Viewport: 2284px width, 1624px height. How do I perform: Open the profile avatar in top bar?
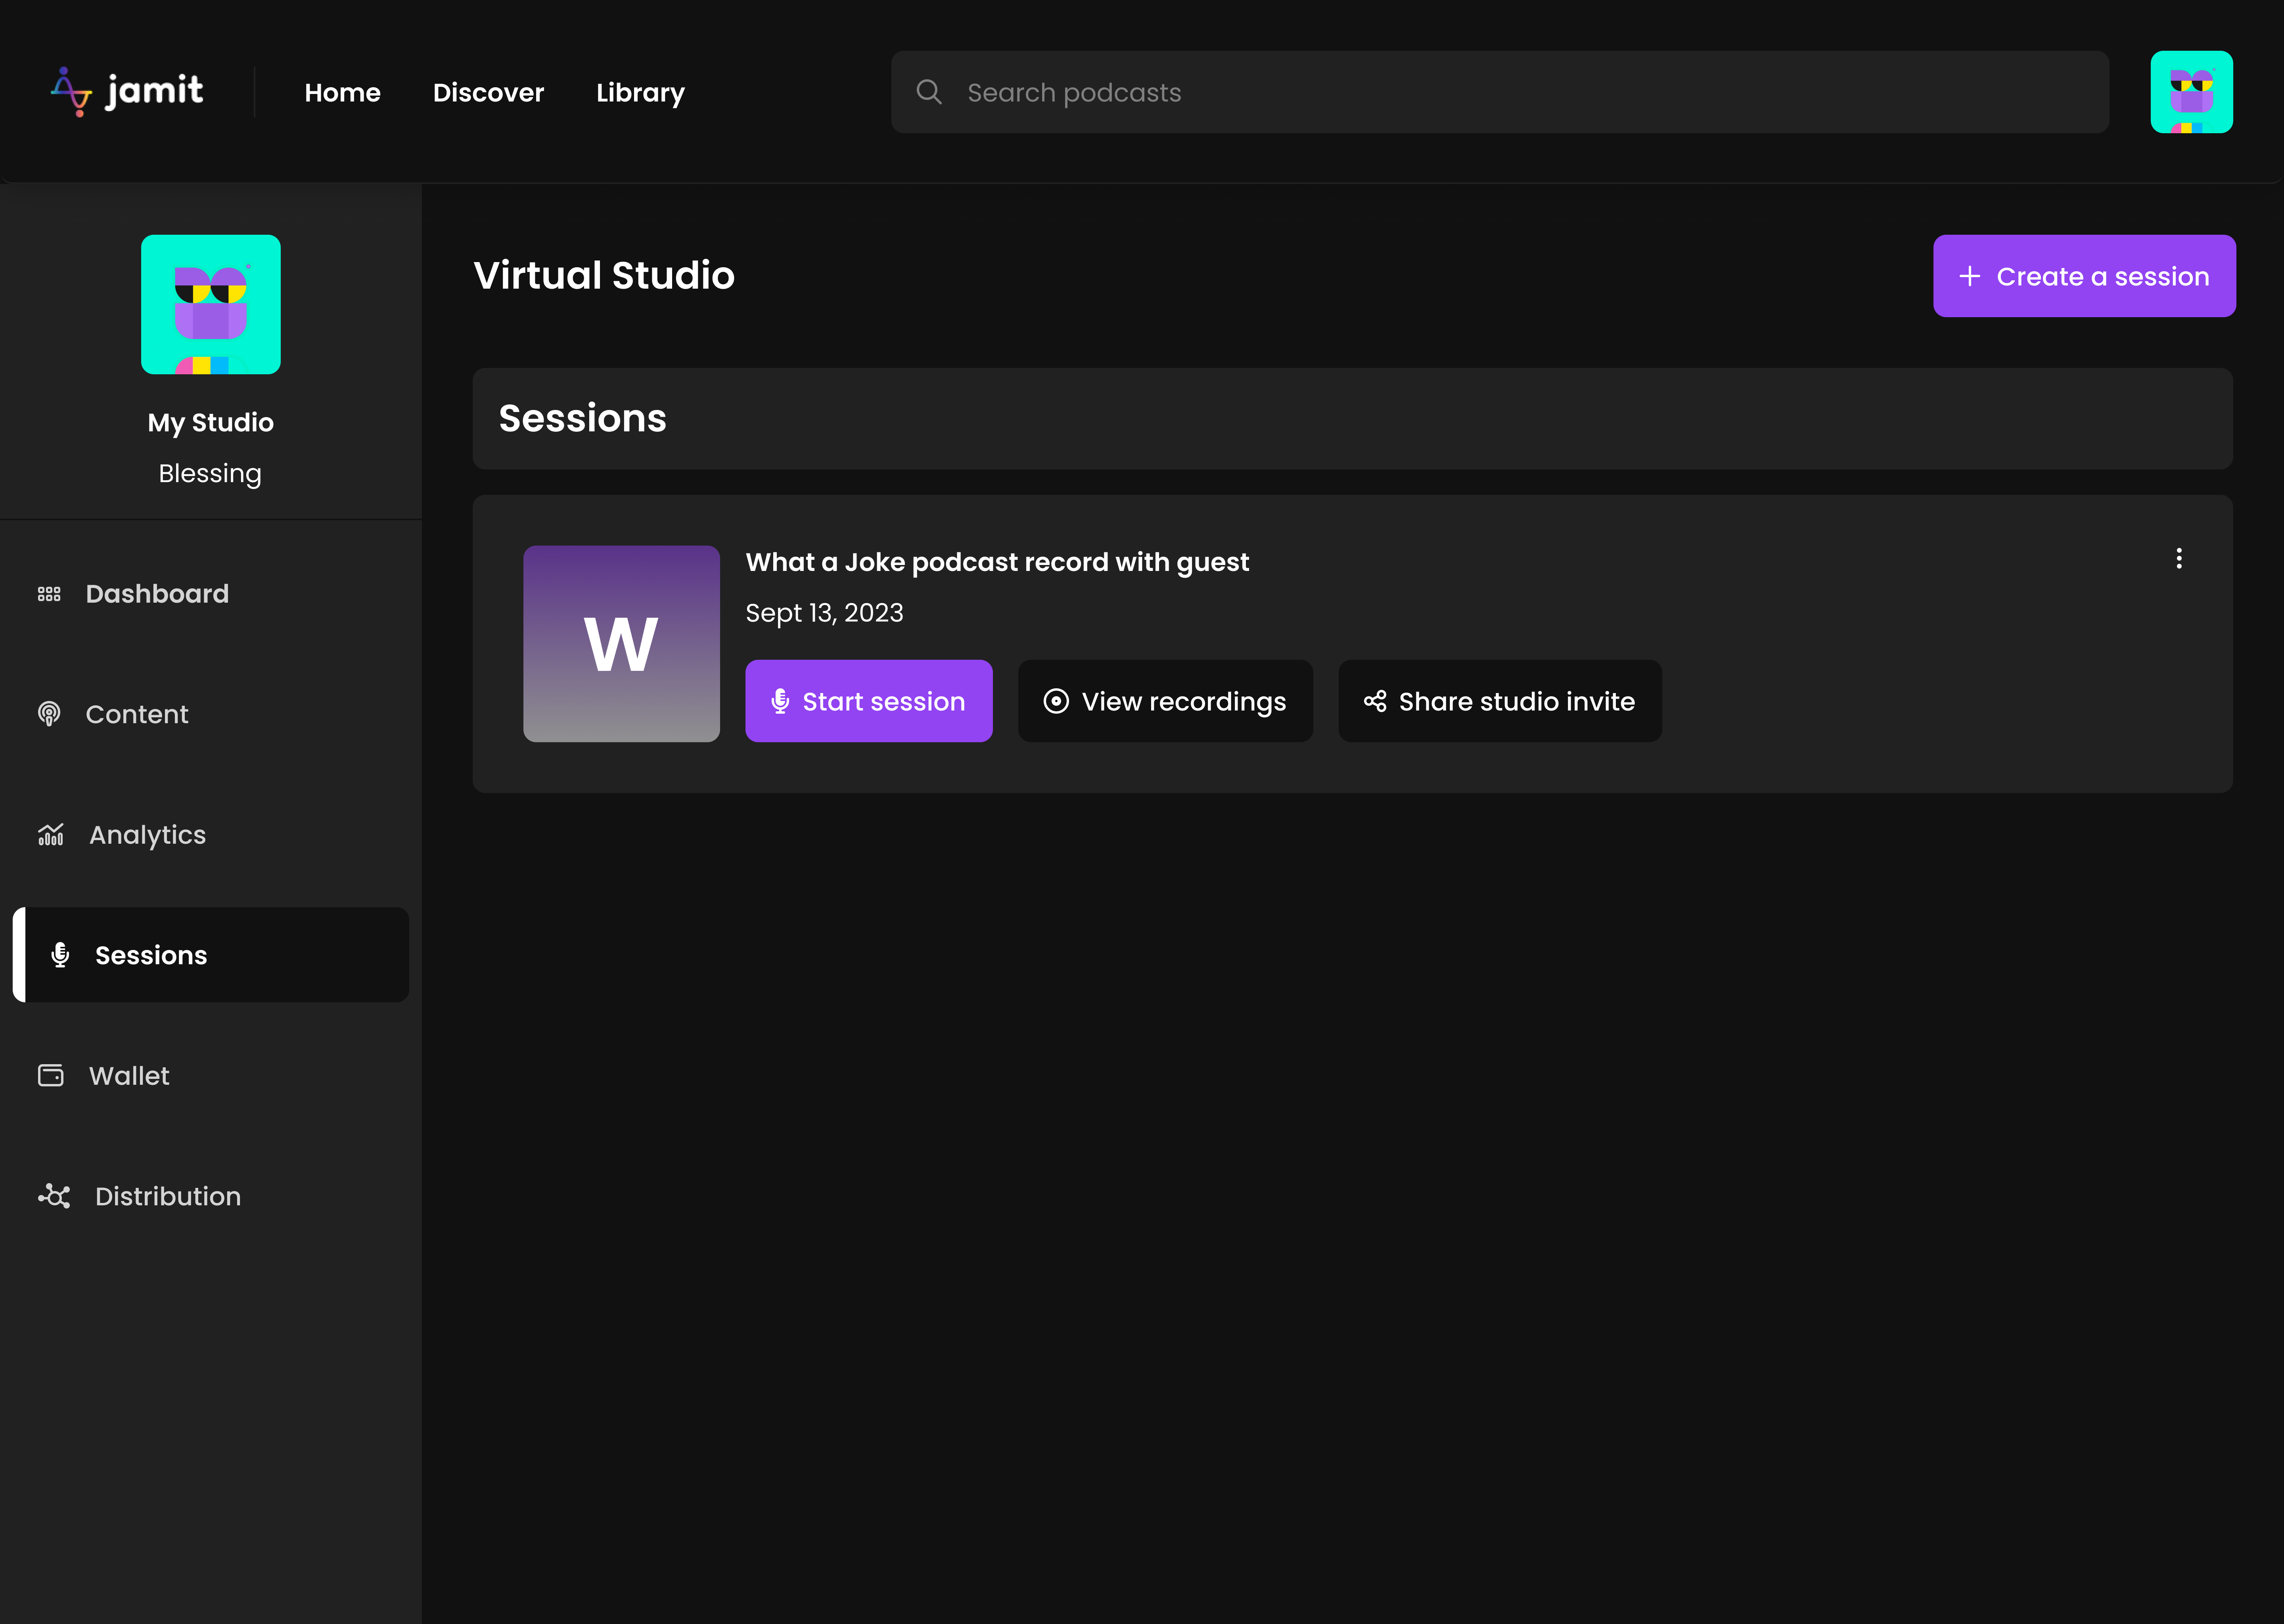click(x=2190, y=92)
